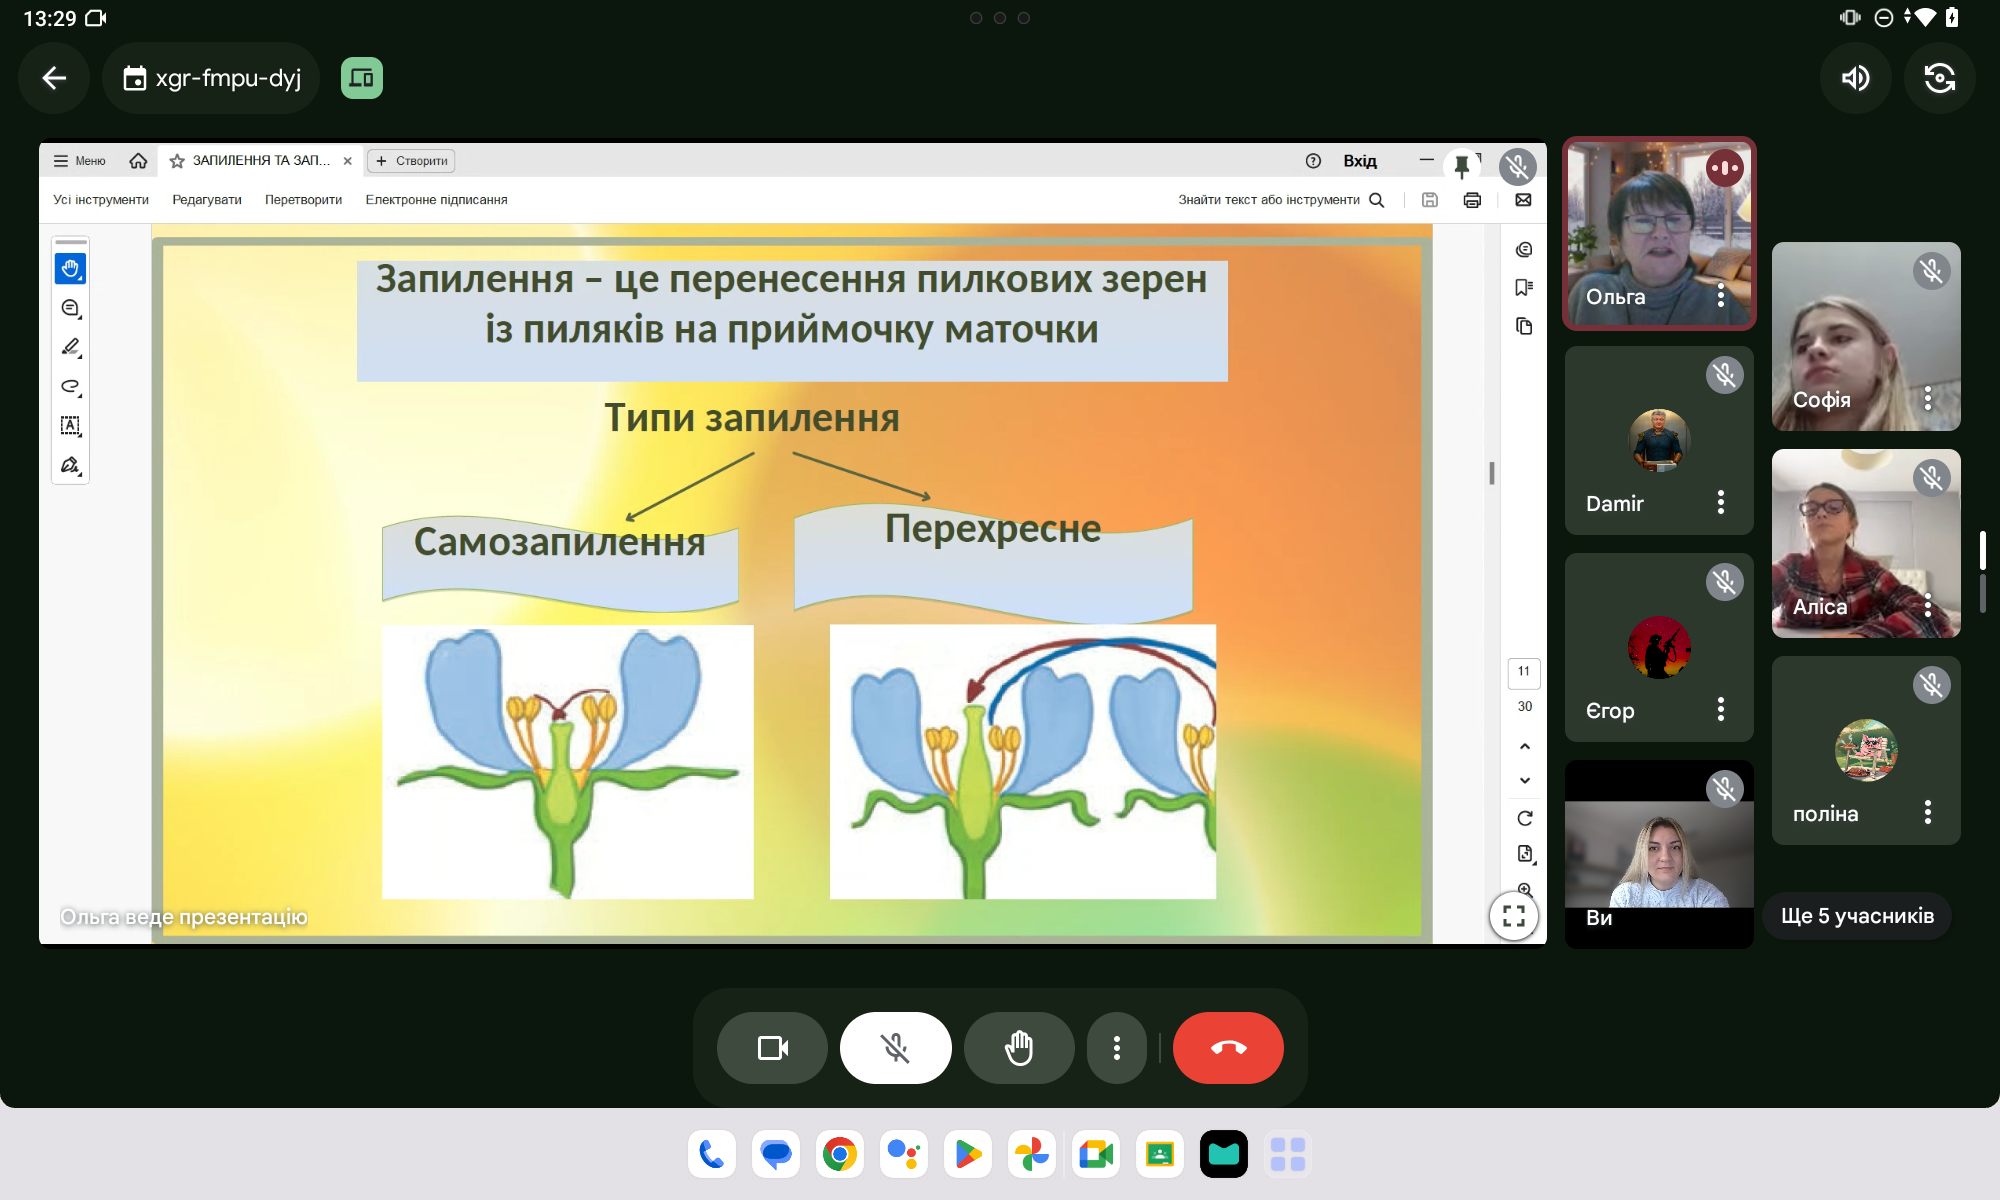Screen dimensions: 2000x1200
Task: Toggle the microphone mute button
Action: click(x=895, y=1048)
